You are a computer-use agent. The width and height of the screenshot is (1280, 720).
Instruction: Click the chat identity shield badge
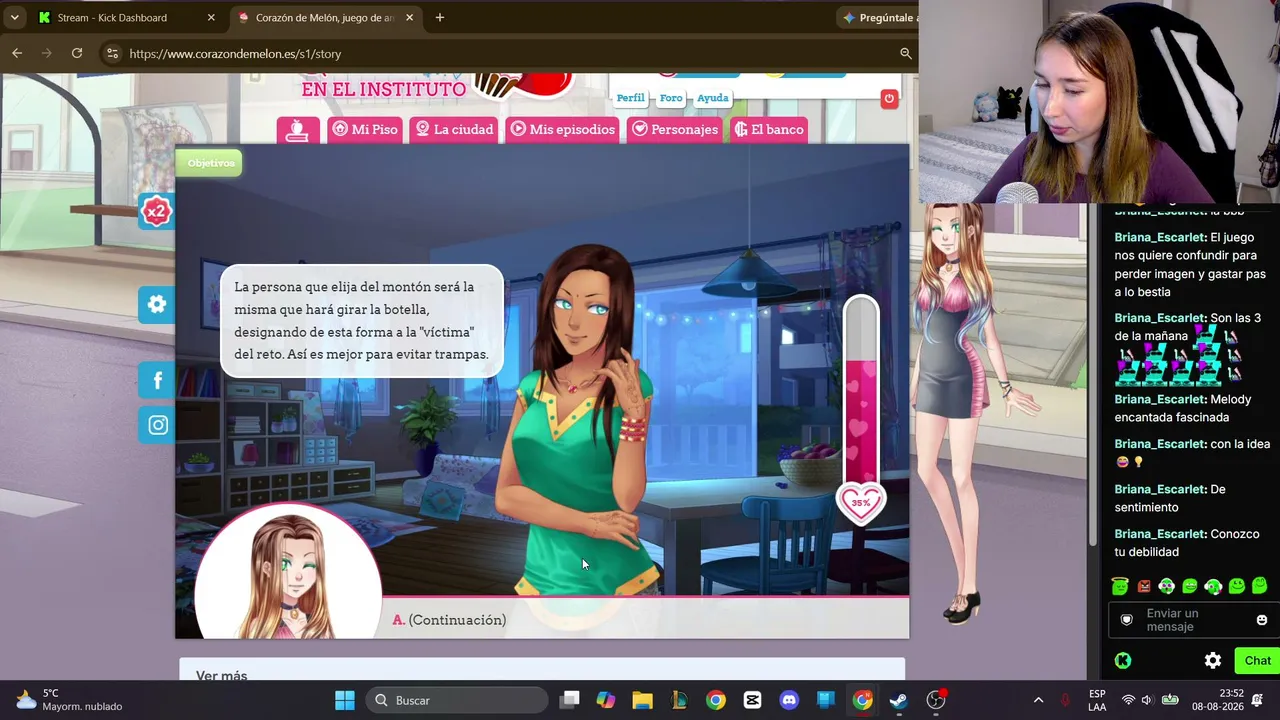(1127, 620)
